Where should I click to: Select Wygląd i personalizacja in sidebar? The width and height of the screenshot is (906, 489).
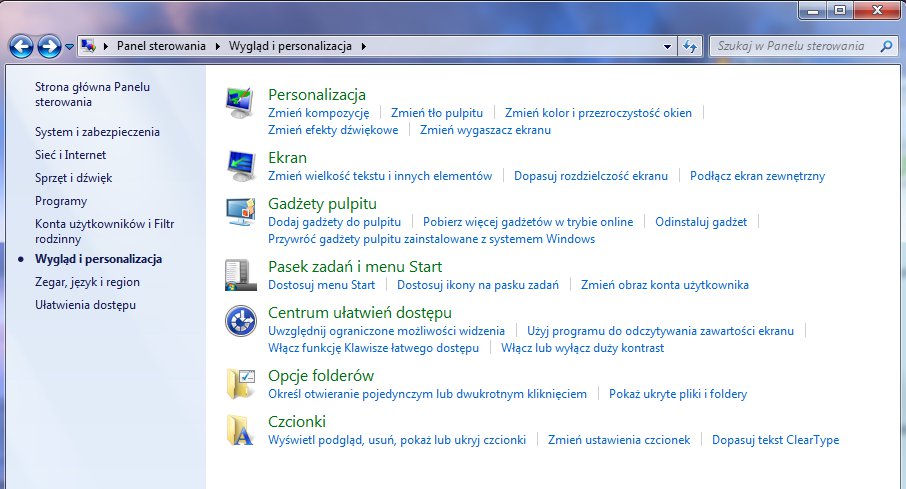tap(98, 259)
